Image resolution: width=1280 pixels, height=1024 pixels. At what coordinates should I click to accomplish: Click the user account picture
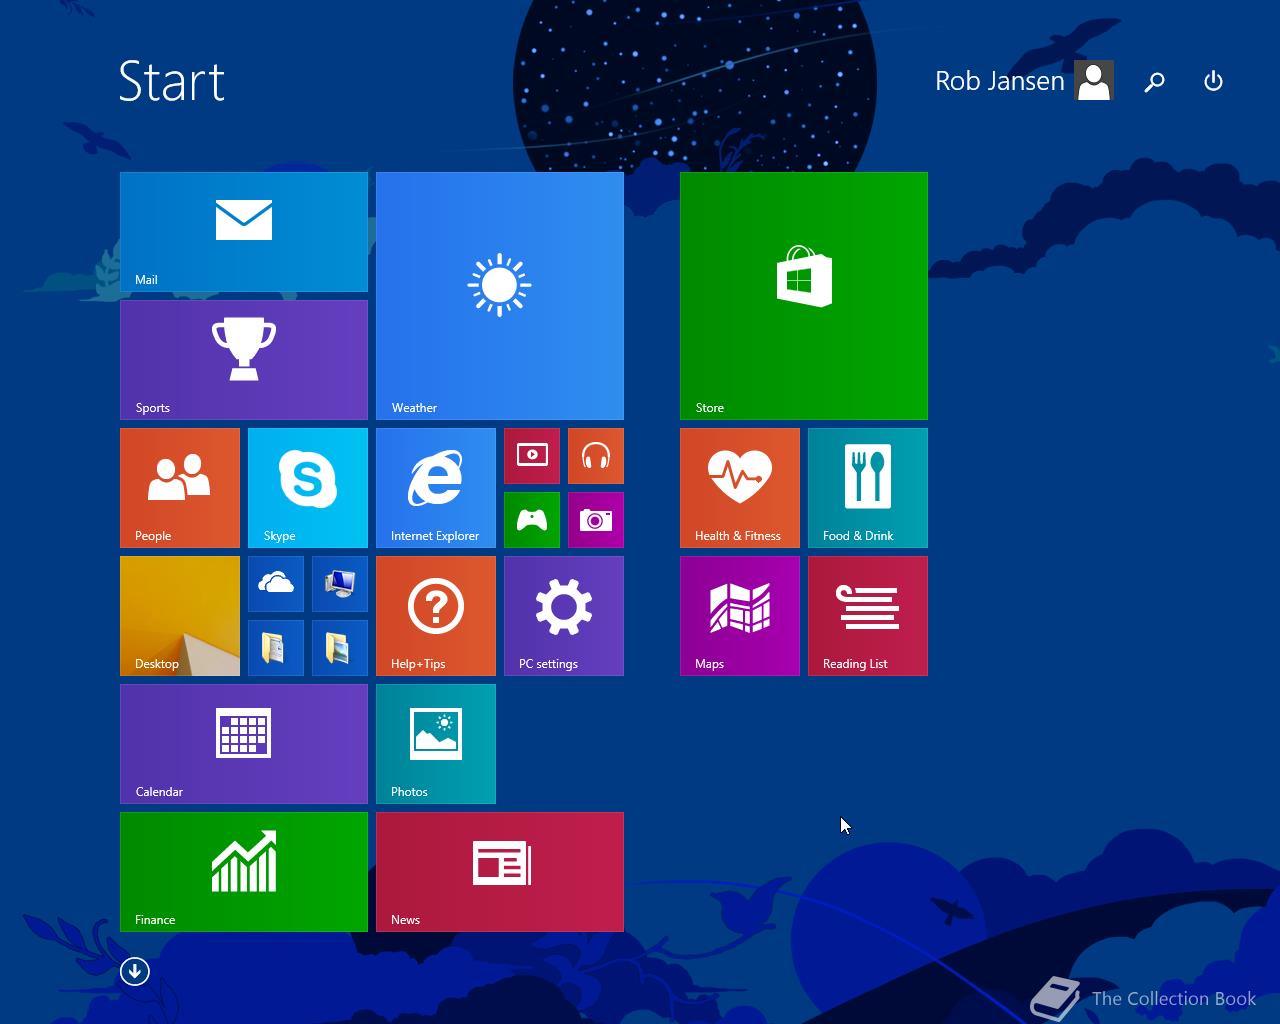point(1094,81)
